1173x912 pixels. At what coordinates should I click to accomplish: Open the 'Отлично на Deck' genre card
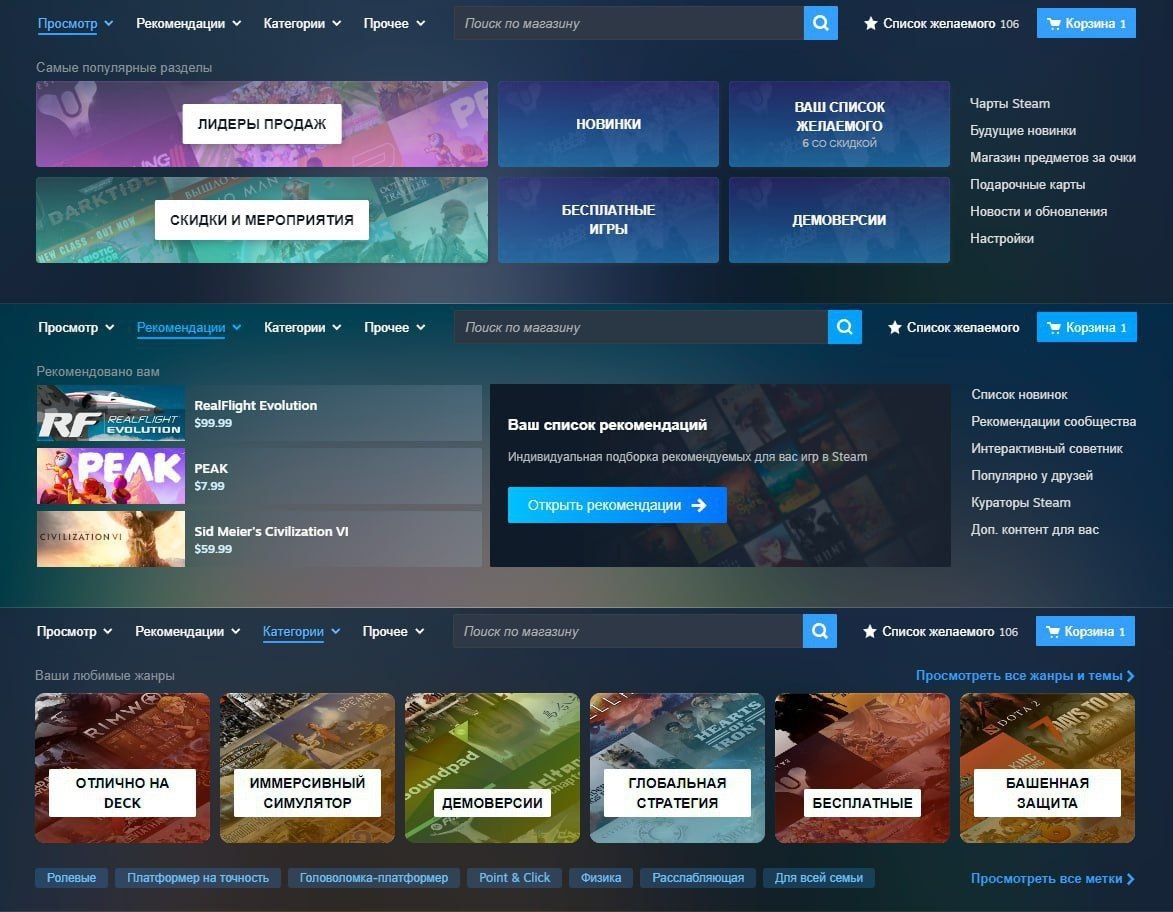123,768
